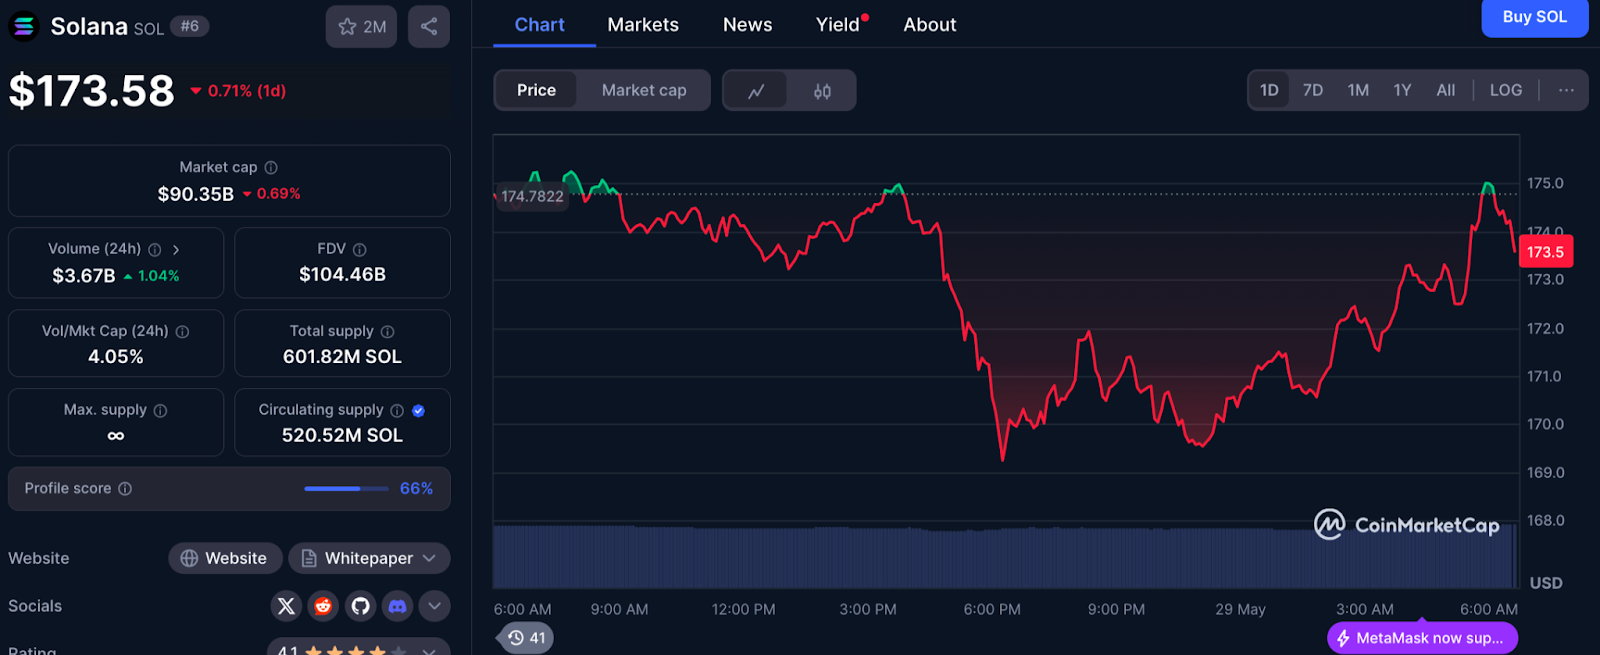Screen dimensions: 1600x655
Task: Expand more social links chevron
Action: coord(434,606)
